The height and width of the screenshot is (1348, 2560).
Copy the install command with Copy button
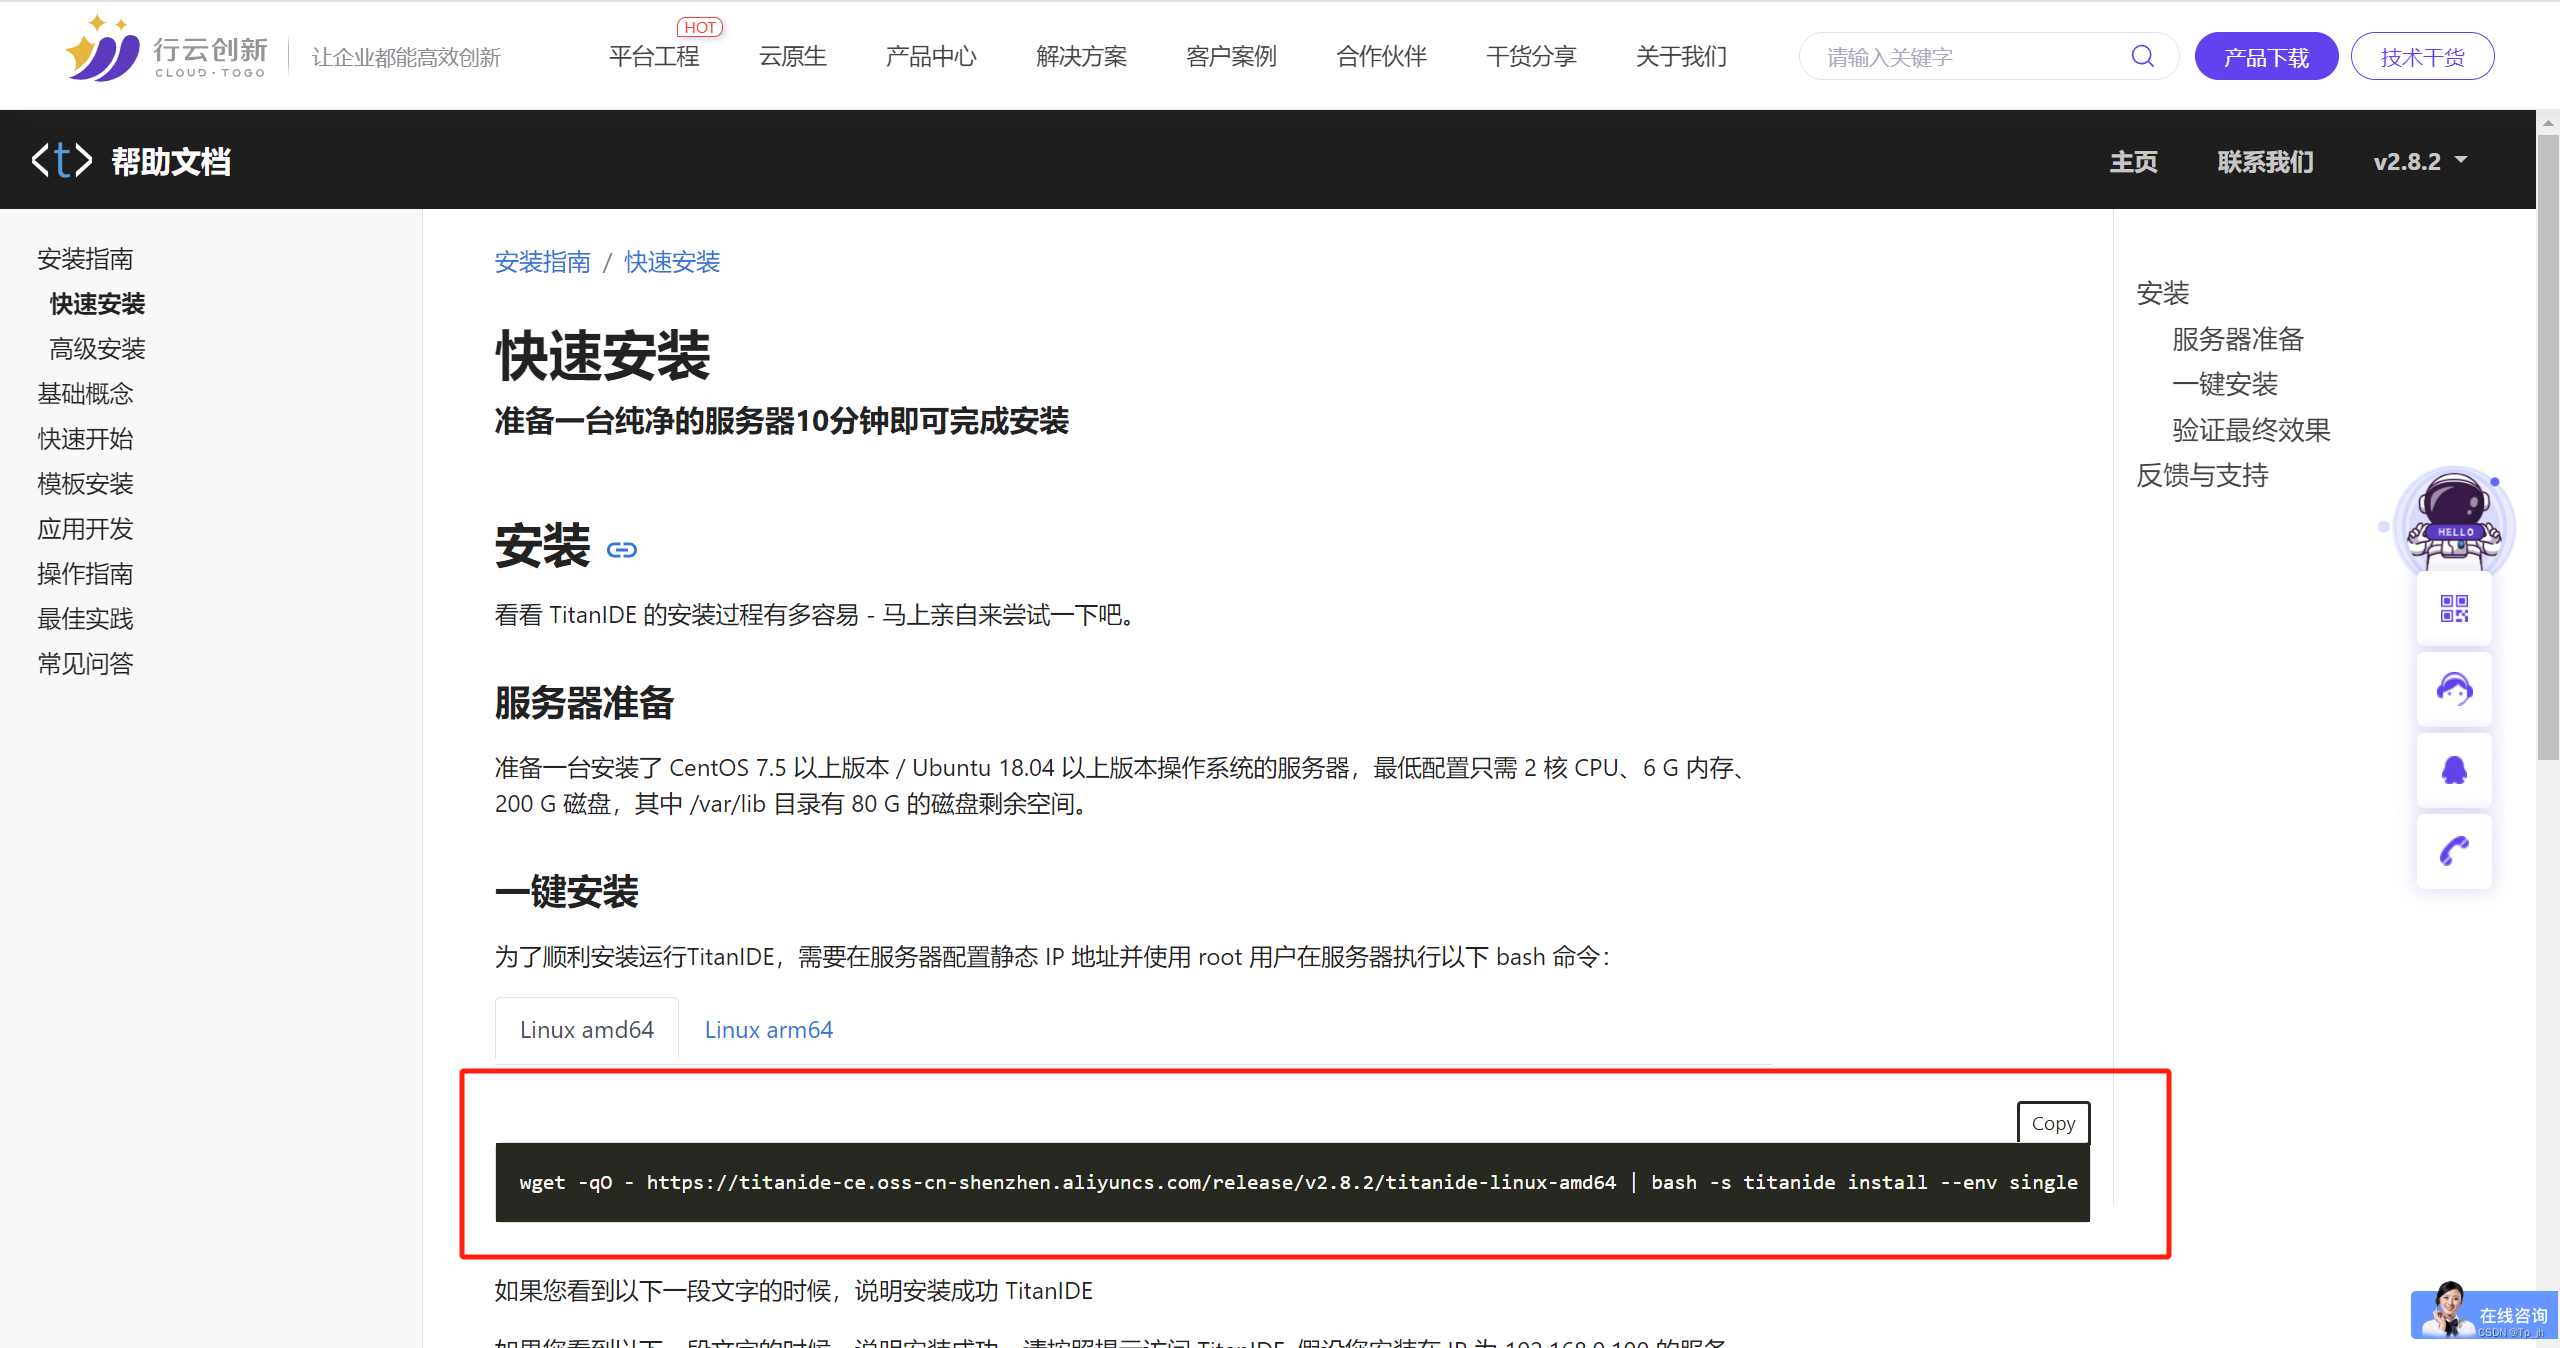(x=2053, y=1123)
